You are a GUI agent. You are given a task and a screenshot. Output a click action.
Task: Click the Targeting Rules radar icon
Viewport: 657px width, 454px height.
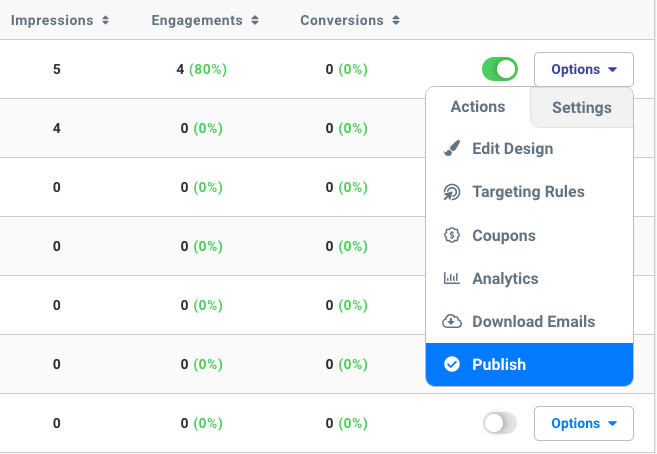tap(452, 192)
